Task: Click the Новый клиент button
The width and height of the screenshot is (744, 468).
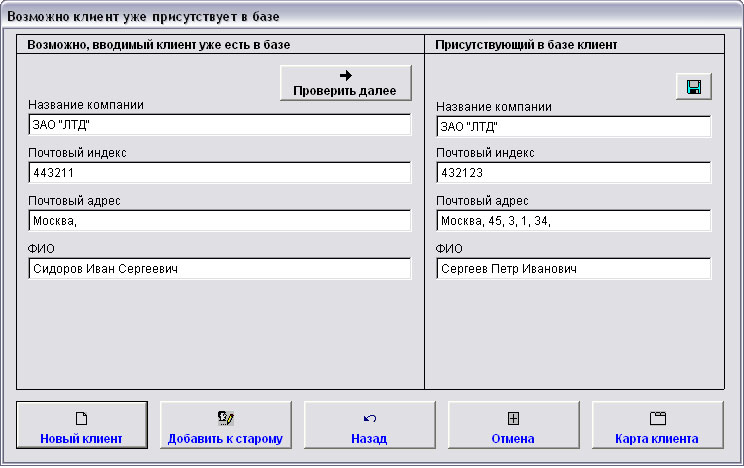Action: tap(82, 425)
